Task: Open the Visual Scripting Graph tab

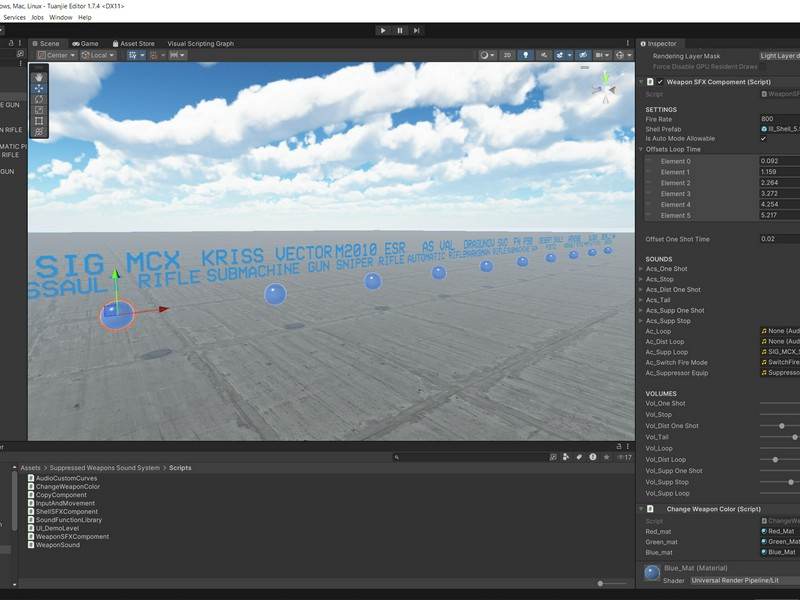Action: [201, 43]
